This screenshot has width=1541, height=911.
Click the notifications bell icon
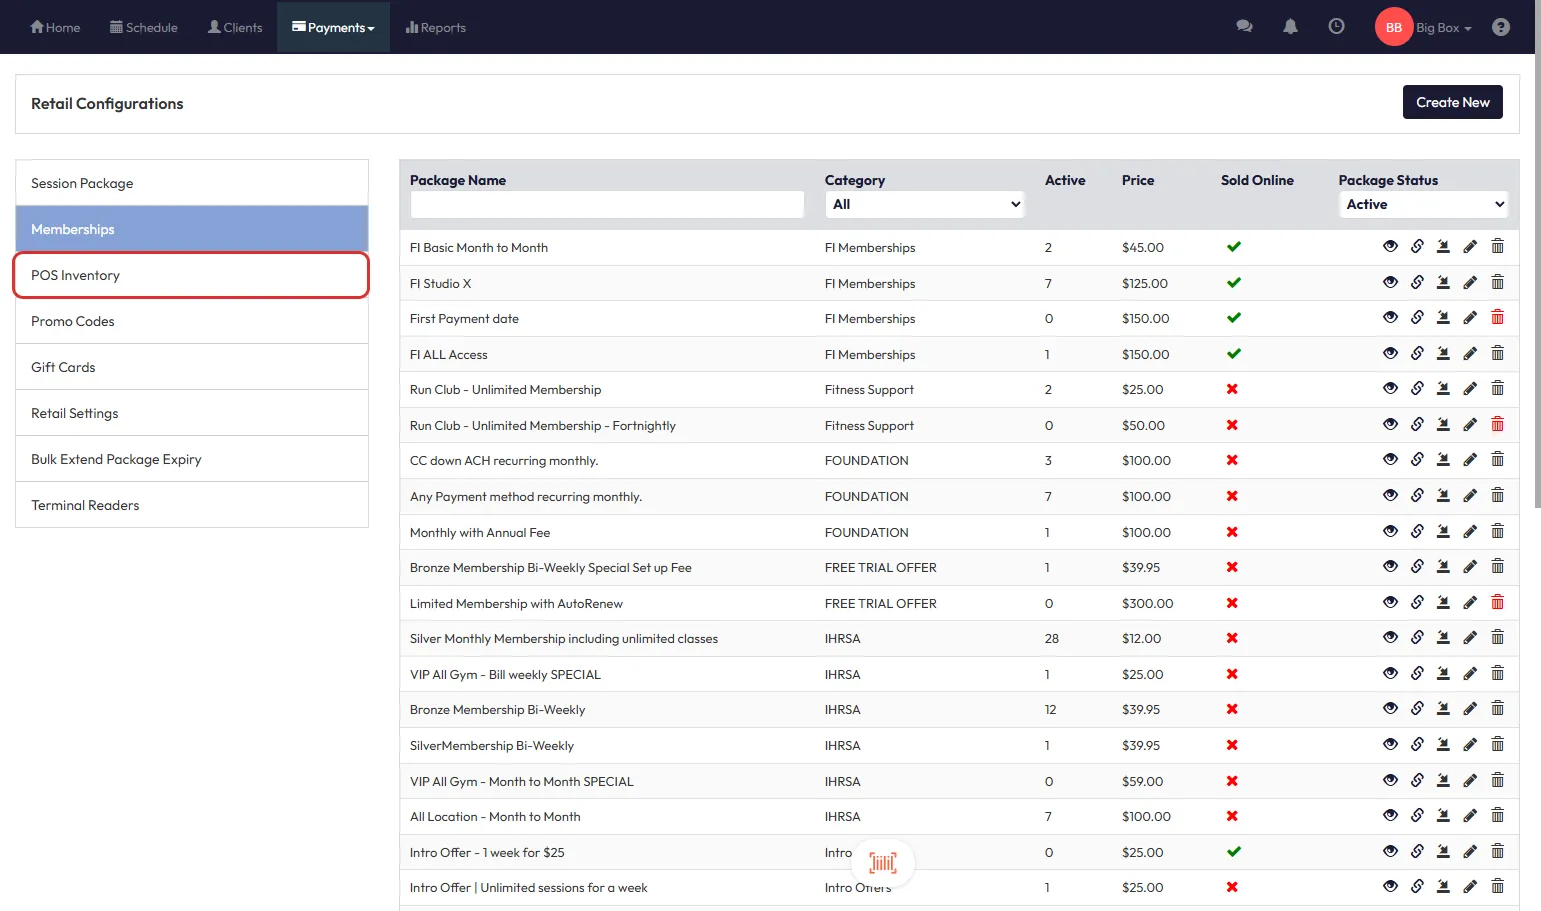click(1290, 27)
